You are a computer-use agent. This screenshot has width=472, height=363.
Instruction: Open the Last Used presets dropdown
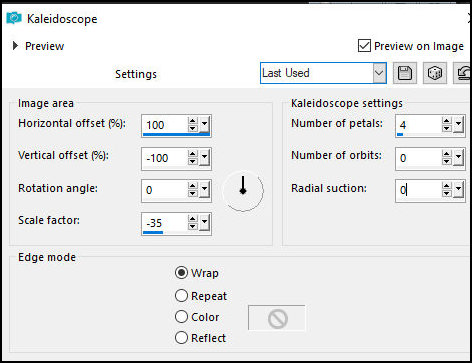point(379,73)
